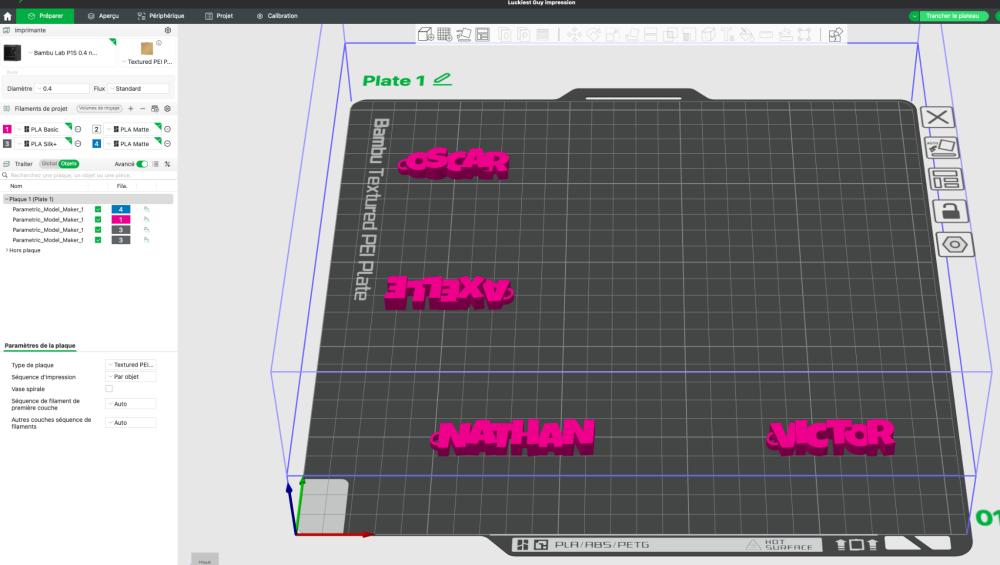Click the Volumes de rinçage button
The image size is (1000, 565).
pyautogui.click(x=99, y=108)
